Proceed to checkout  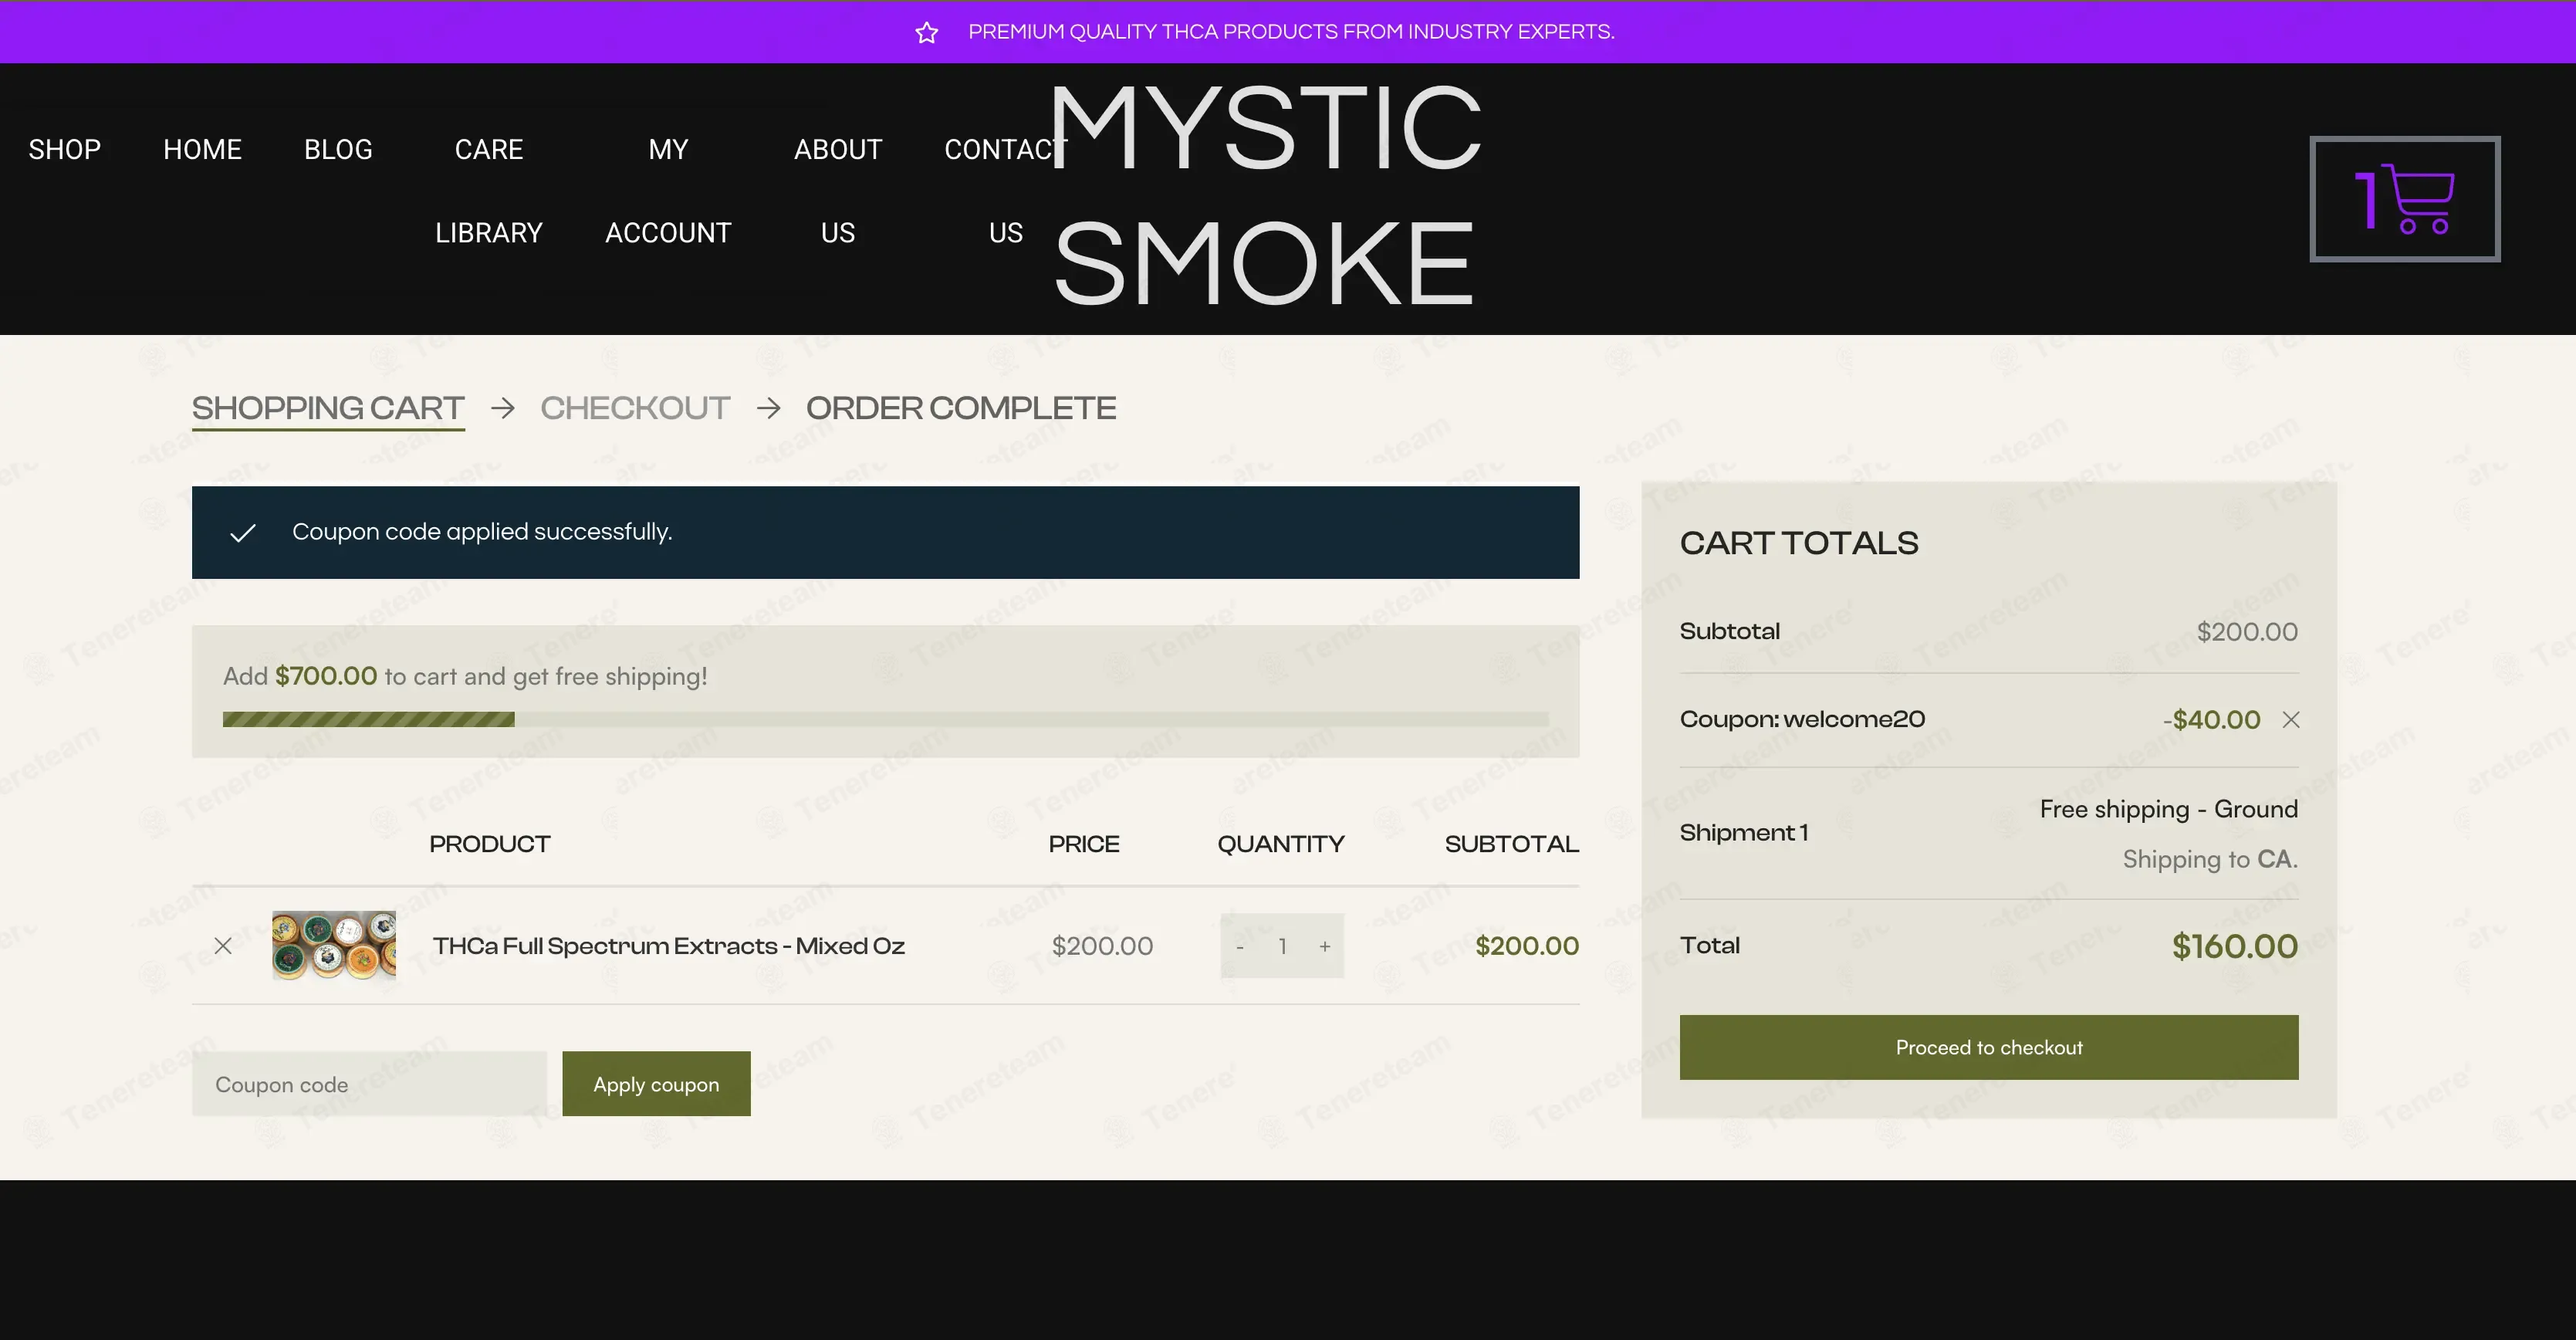pos(1989,1047)
